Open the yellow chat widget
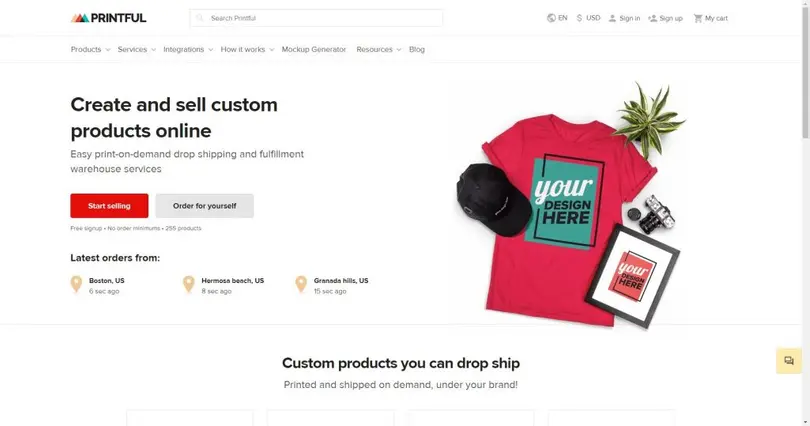This screenshot has height=426, width=810. click(789, 360)
